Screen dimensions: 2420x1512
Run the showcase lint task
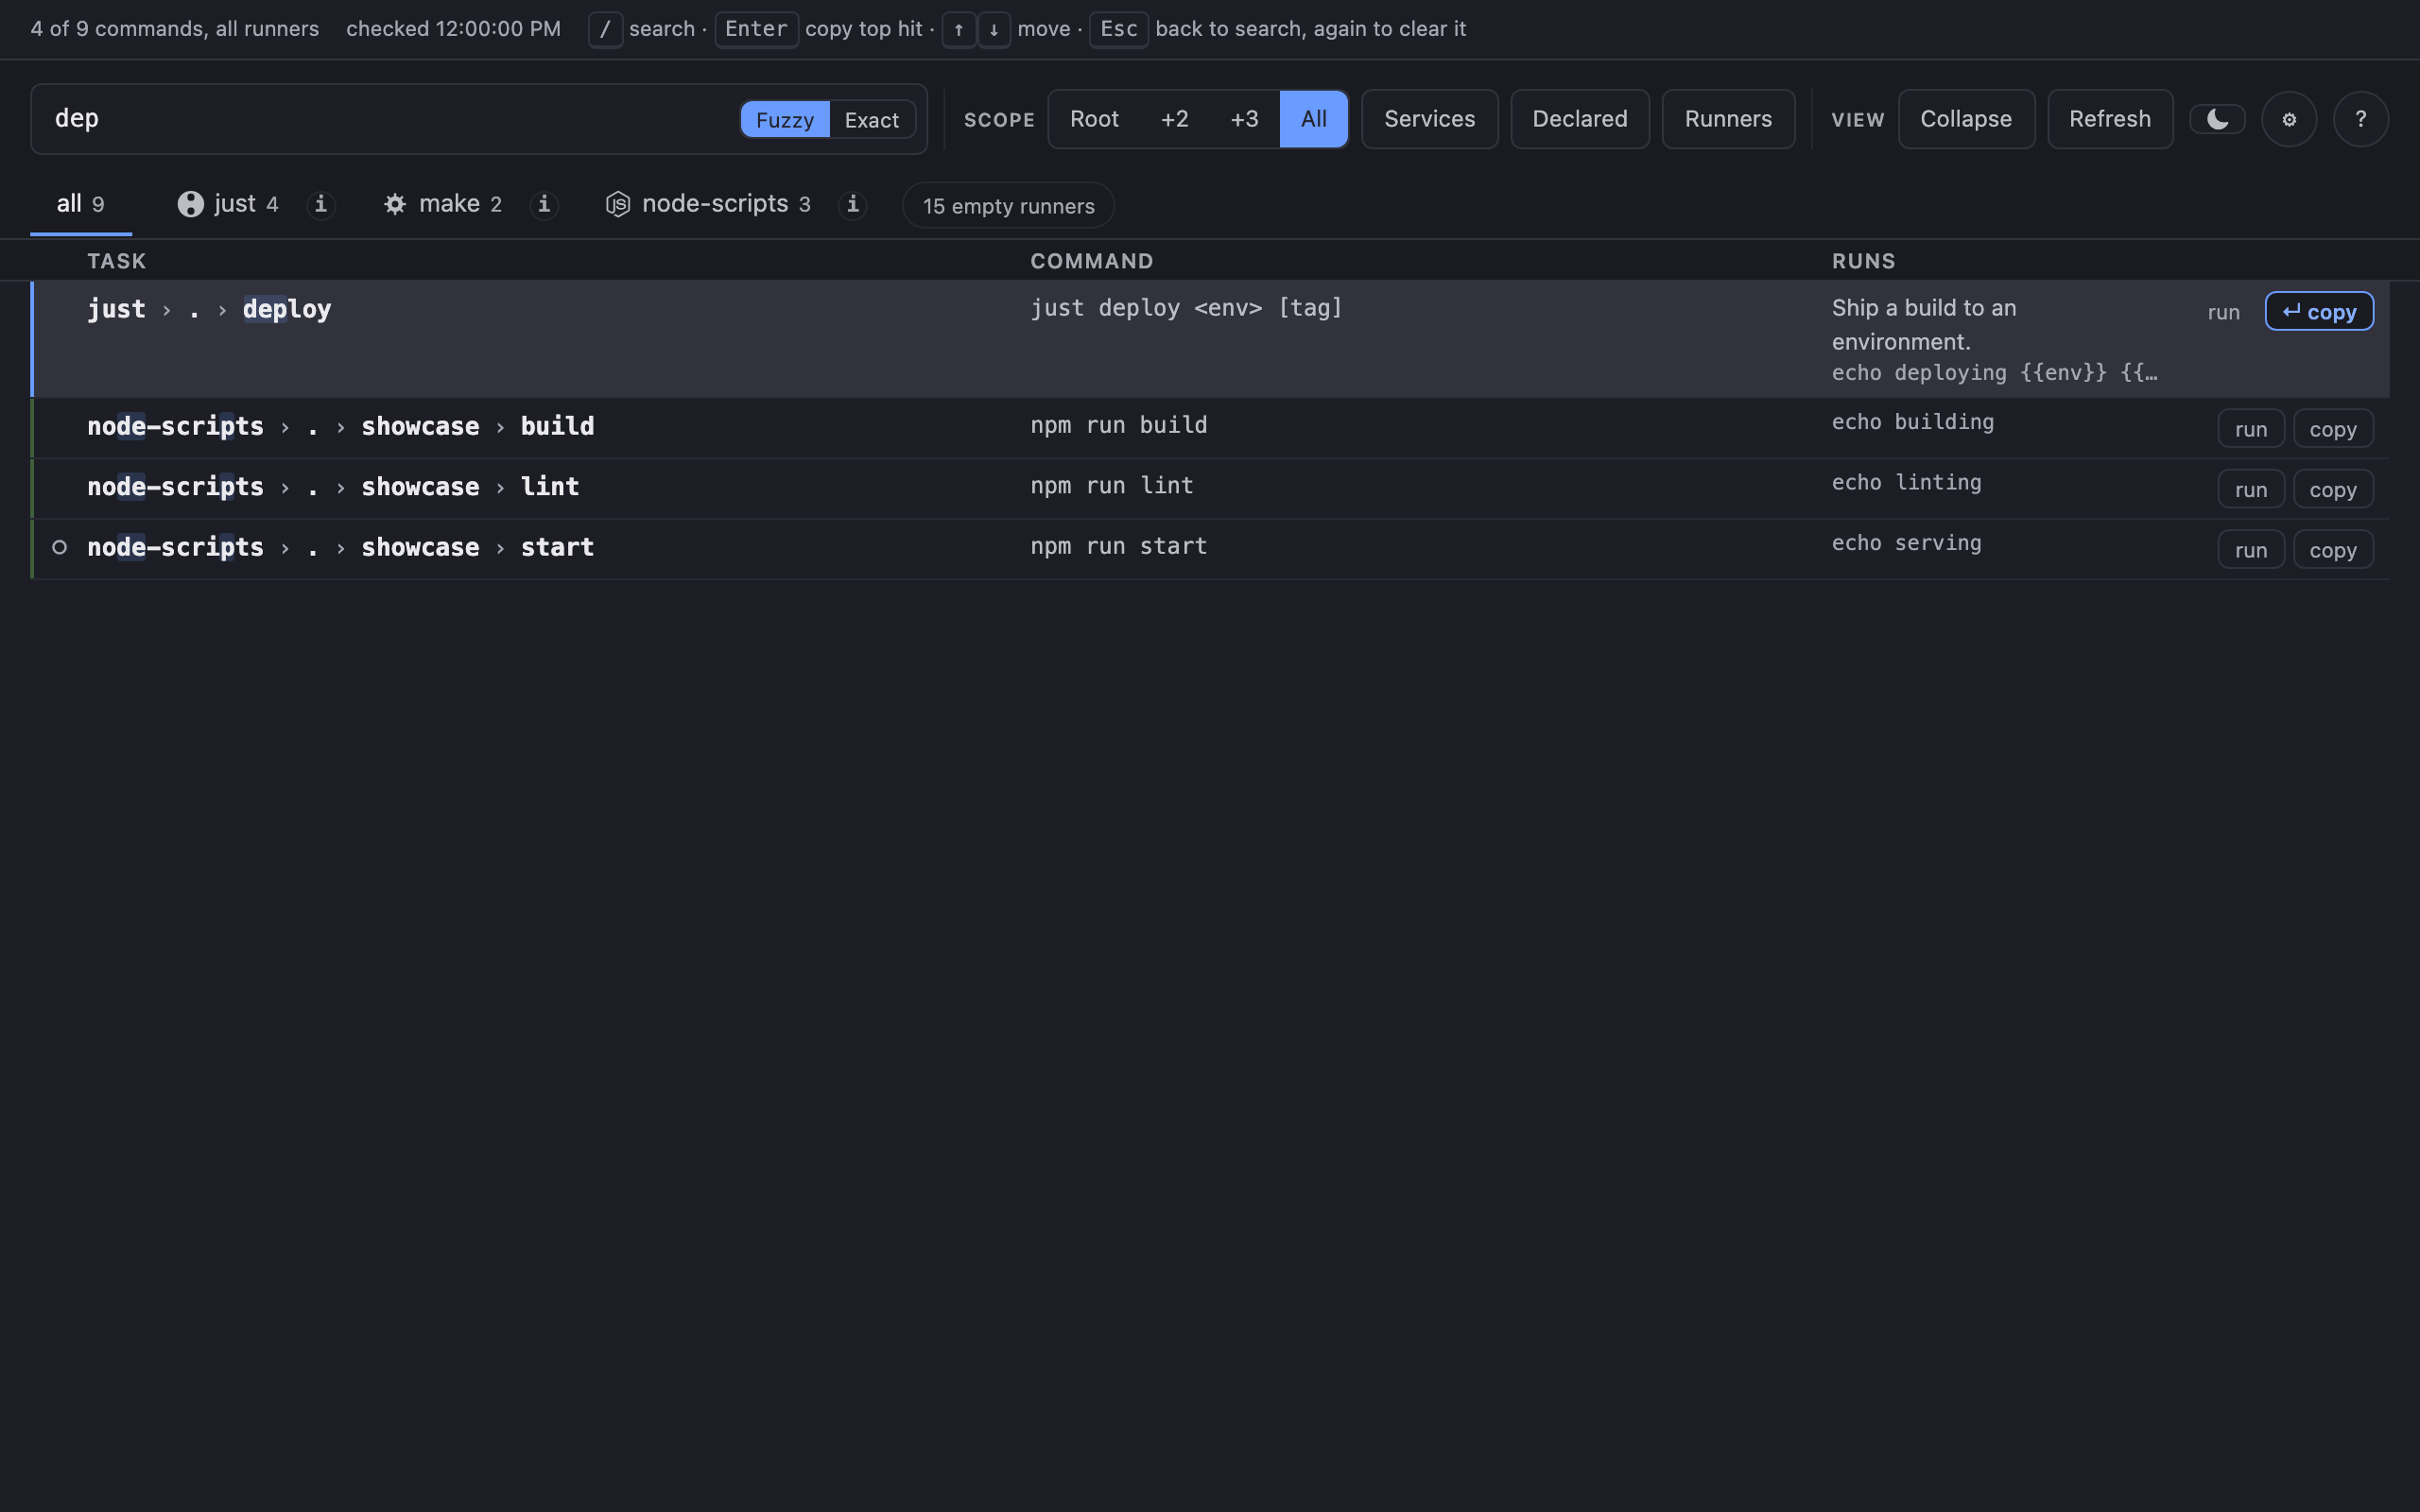2250,490
